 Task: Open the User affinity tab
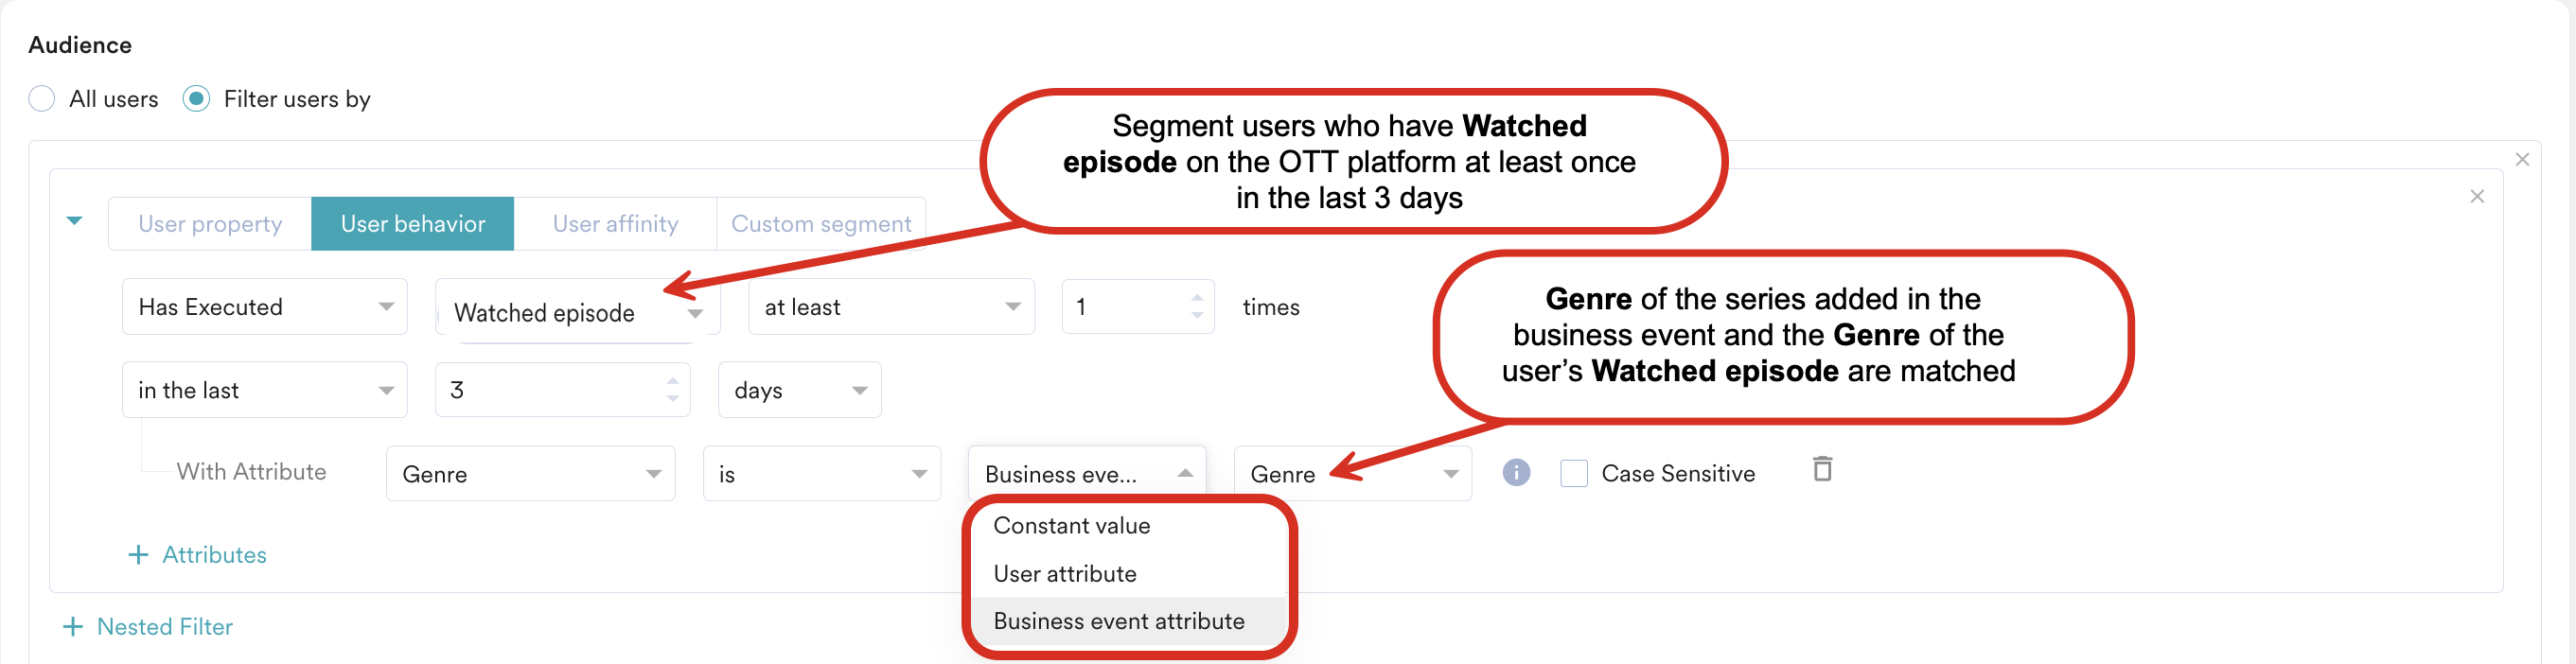click(615, 224)
